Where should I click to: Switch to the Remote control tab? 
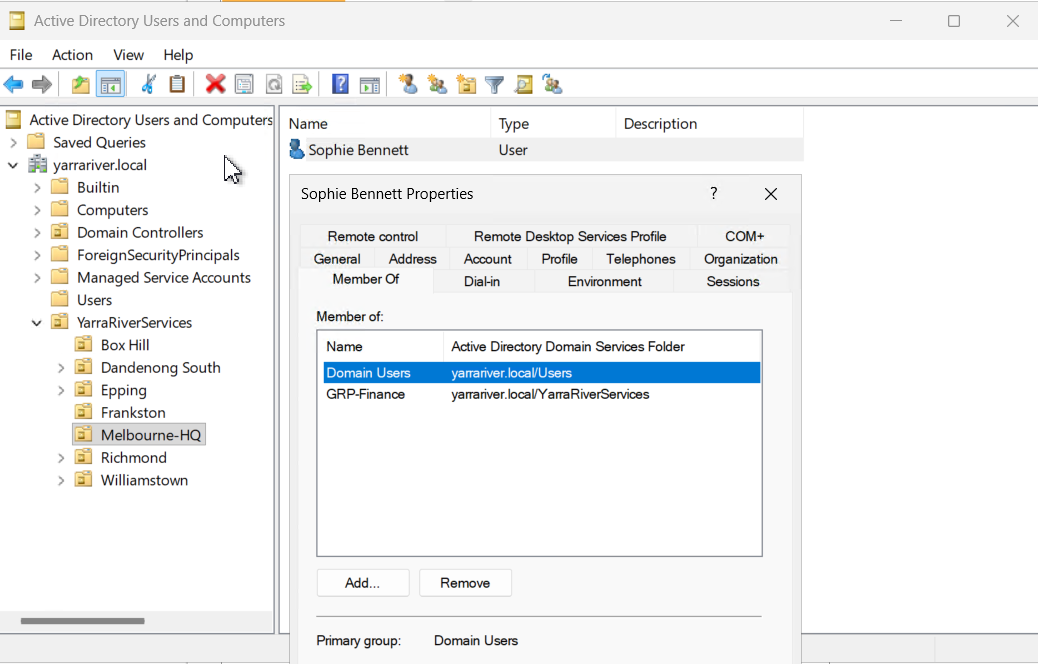pyautogui.click(x=373, y=236)
